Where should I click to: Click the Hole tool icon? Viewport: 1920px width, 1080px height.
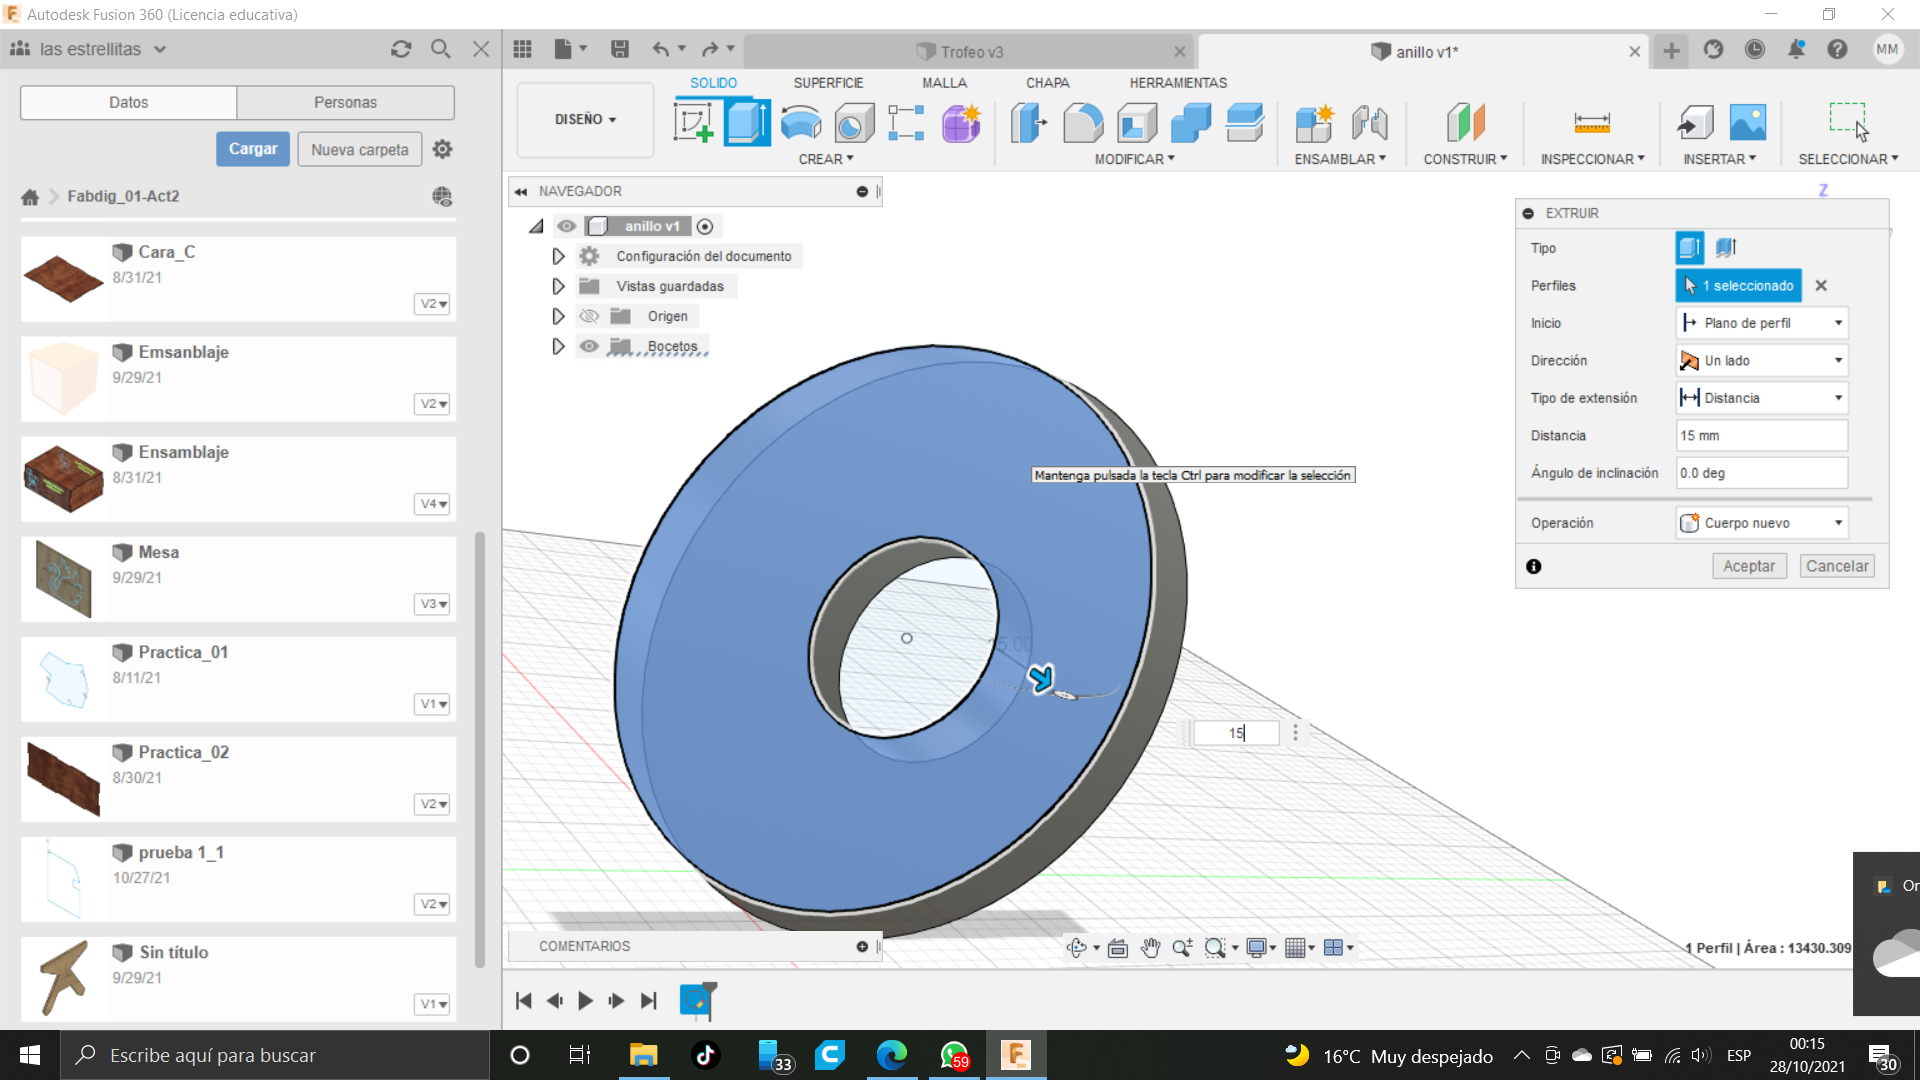(x=854, y=123)
